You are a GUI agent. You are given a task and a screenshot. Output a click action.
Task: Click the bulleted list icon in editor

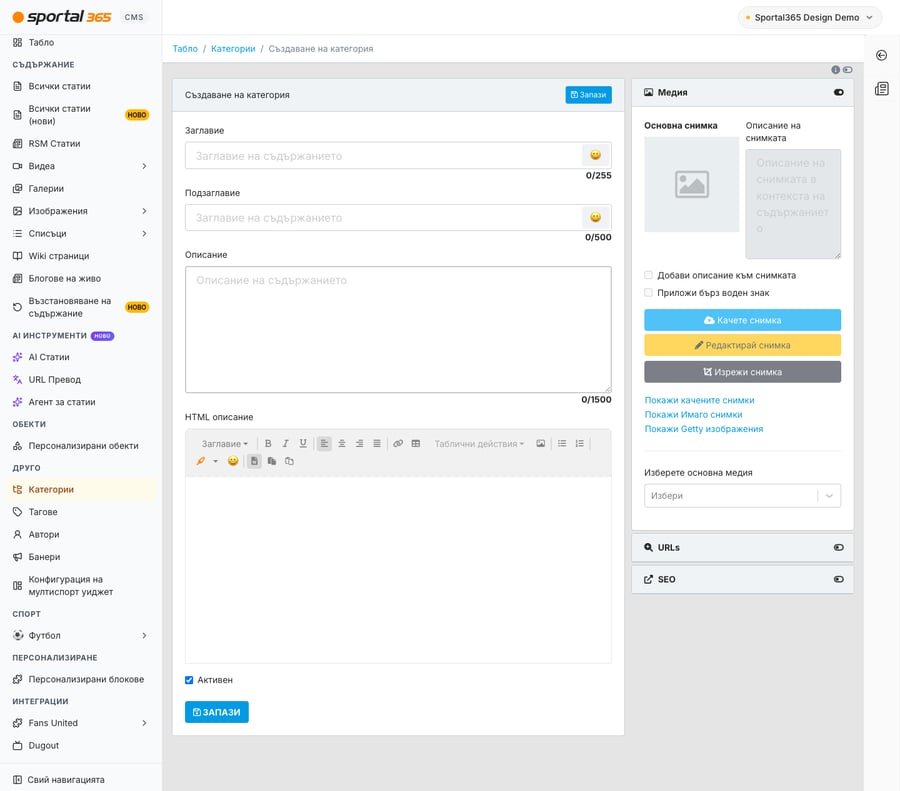point(562,444)
